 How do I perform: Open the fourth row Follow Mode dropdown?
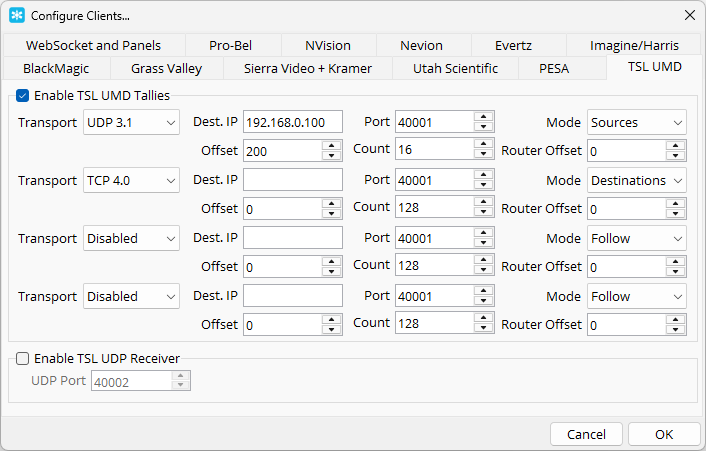pyautogui.click(x=636, y=296)
